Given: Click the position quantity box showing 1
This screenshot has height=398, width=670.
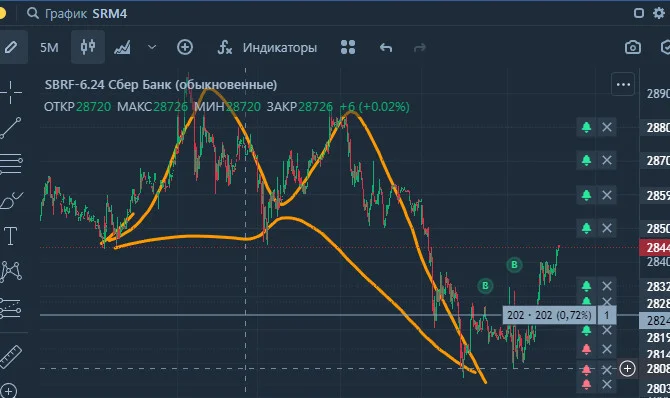Looking at the screenshot, I should pos(606,315).
